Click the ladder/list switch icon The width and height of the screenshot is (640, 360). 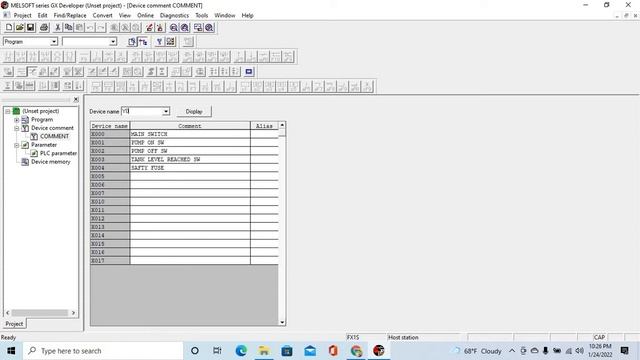(142, 42)
